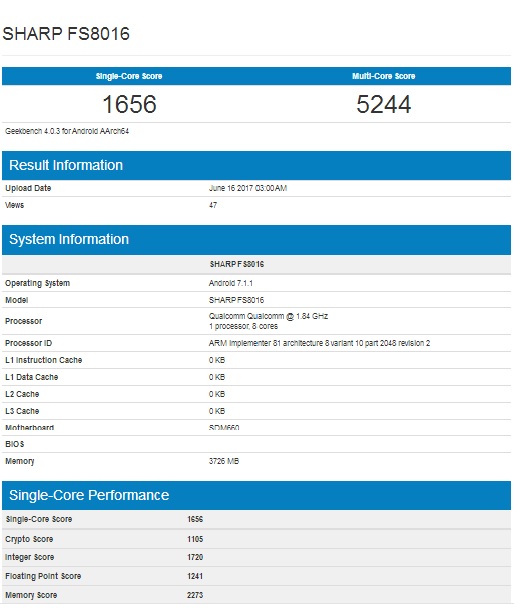The height and width of the screenshot is (614, 514).
Task: Select the 1656 value in performance table
Action: (x=195, y=519)
